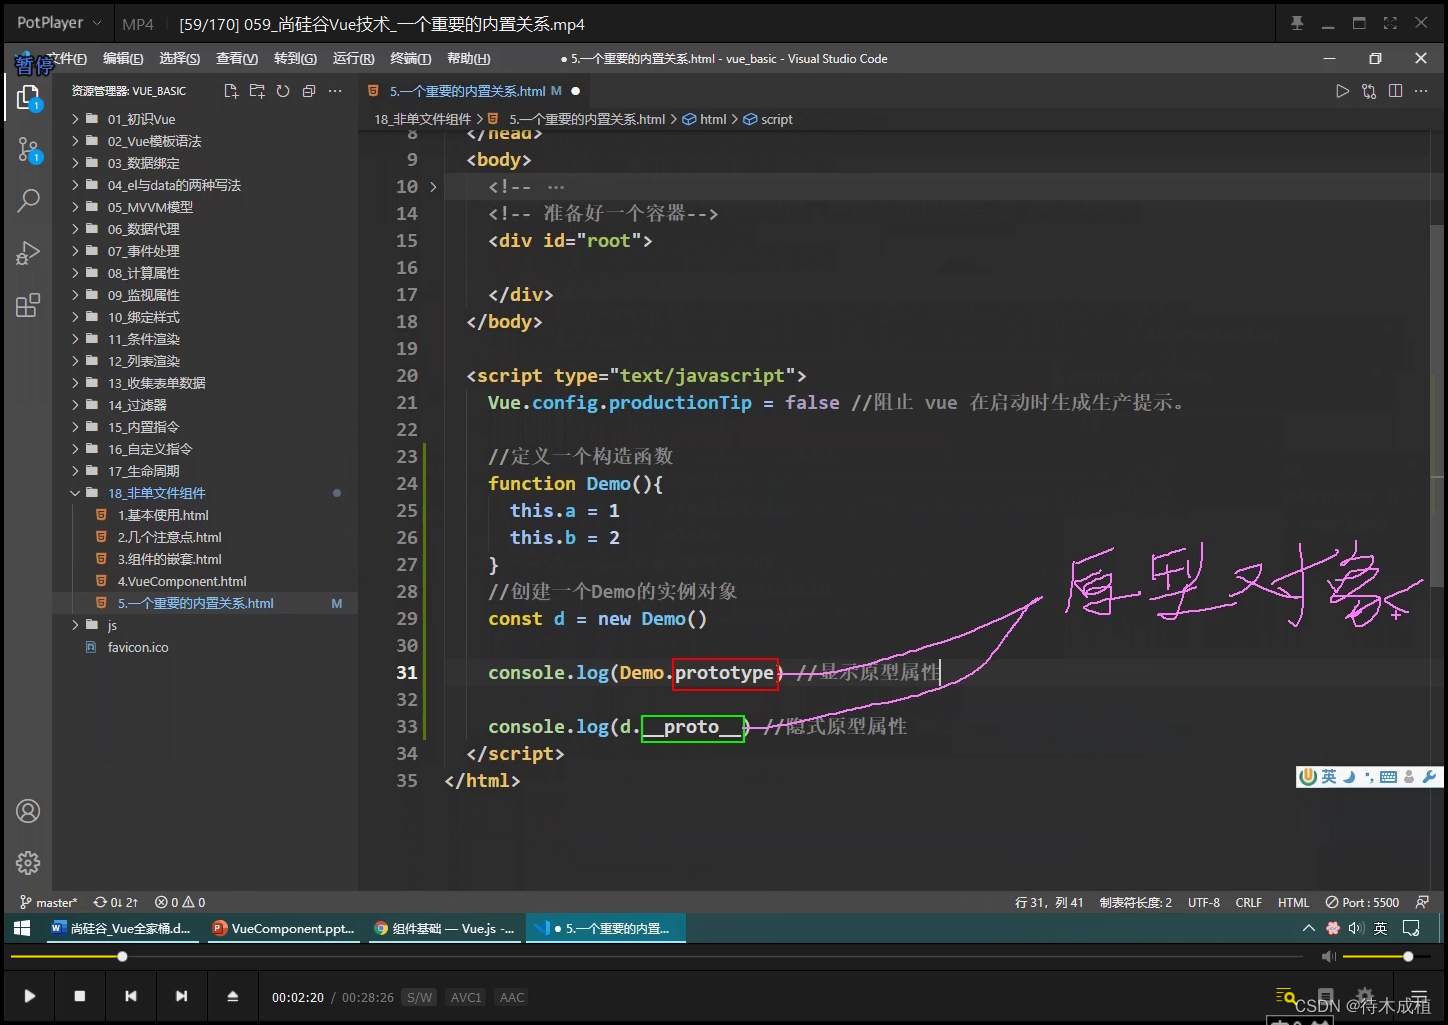Open the Explorer view in activity bar

28,97
